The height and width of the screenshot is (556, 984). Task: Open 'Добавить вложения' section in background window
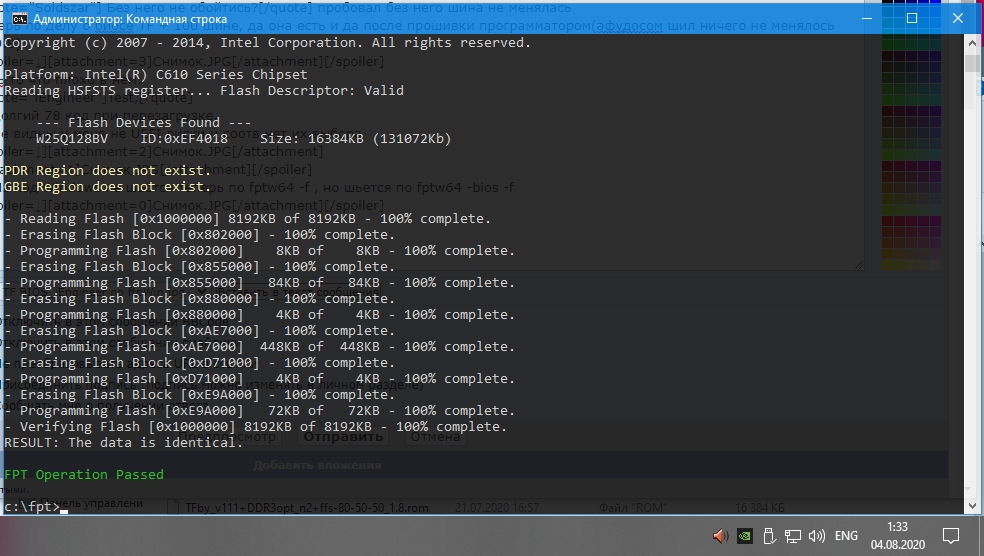coord(317,465)
